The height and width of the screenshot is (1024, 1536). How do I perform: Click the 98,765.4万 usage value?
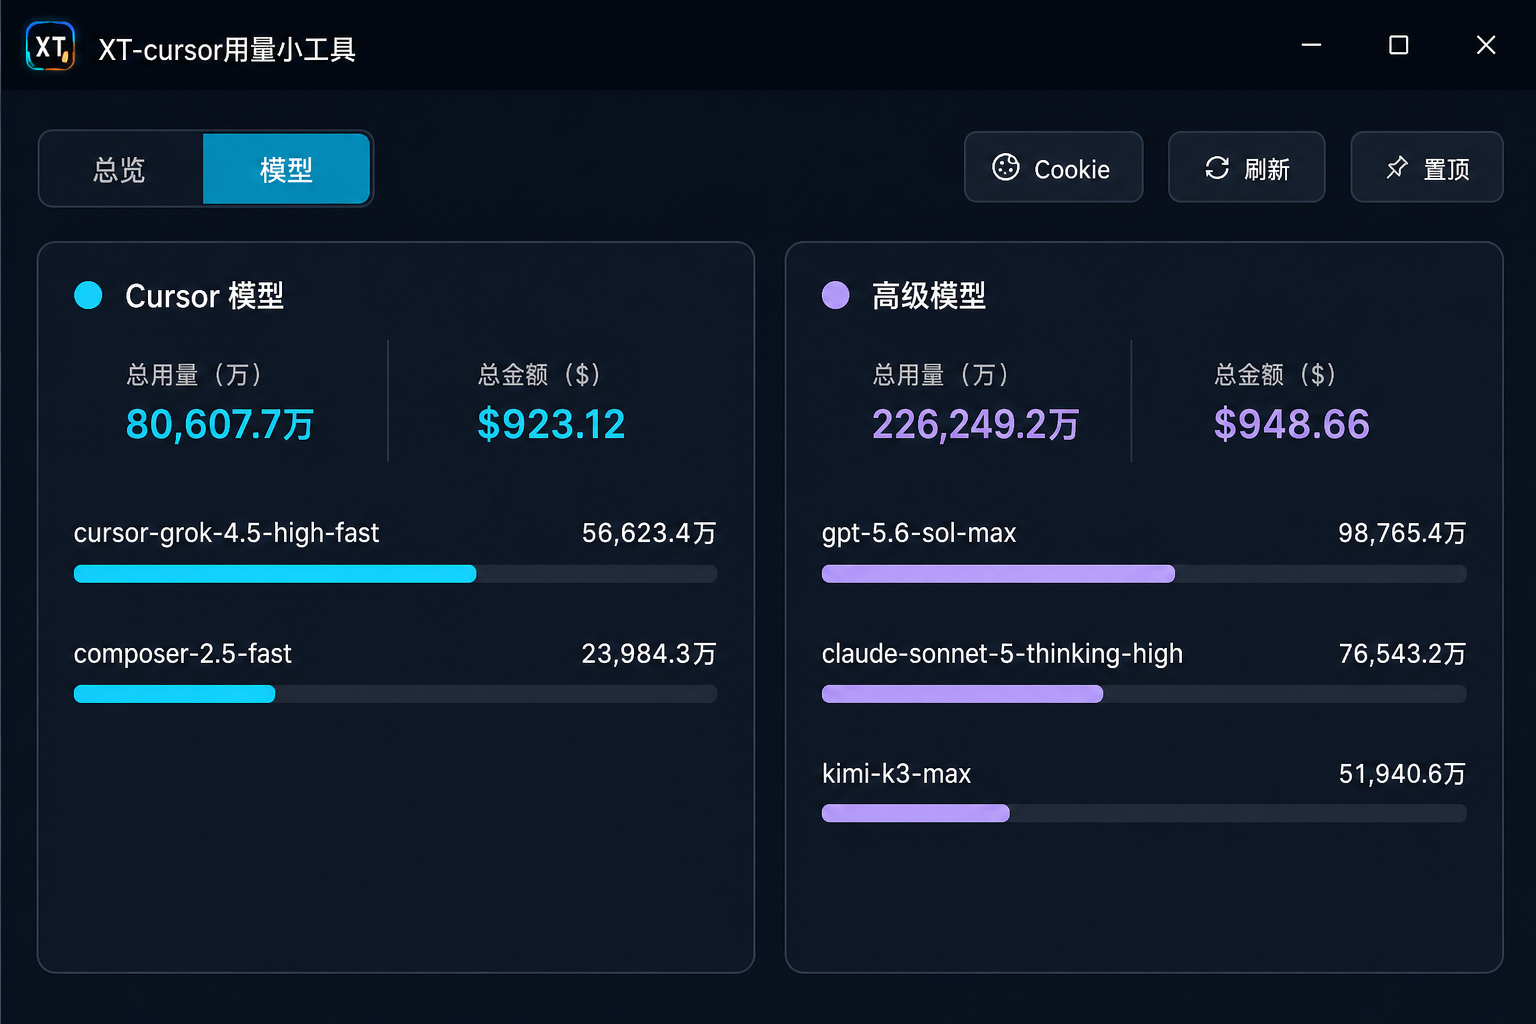click(1402, 533)
